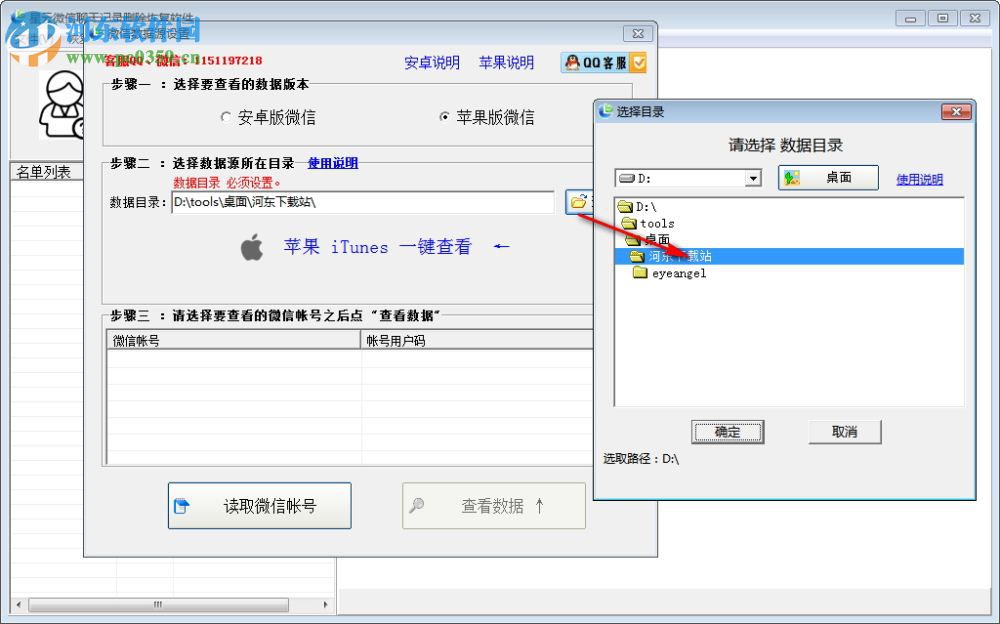Click 选取路径 : D:\ status text
1000x624 pixels.
click(x=641, y=459)
